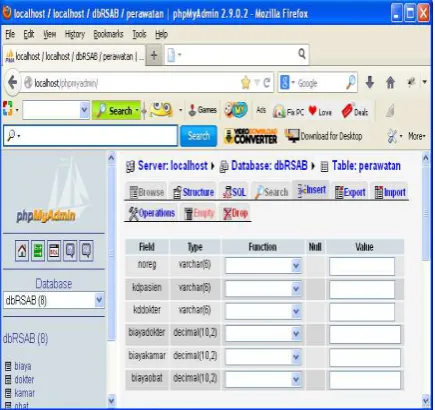Screen dimensions: 435x410
Task: Open the File menu
Action: point(10,34)
